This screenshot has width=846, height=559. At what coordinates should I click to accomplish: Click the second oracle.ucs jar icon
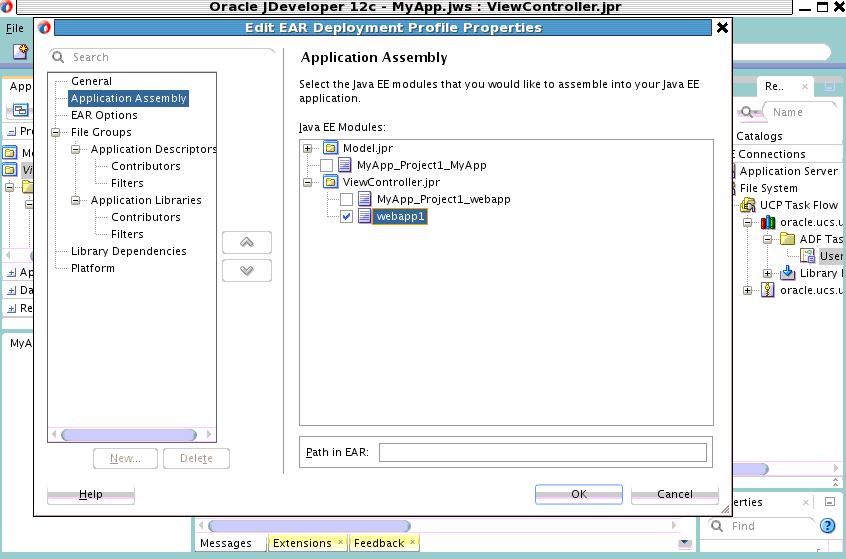[768, 290]
